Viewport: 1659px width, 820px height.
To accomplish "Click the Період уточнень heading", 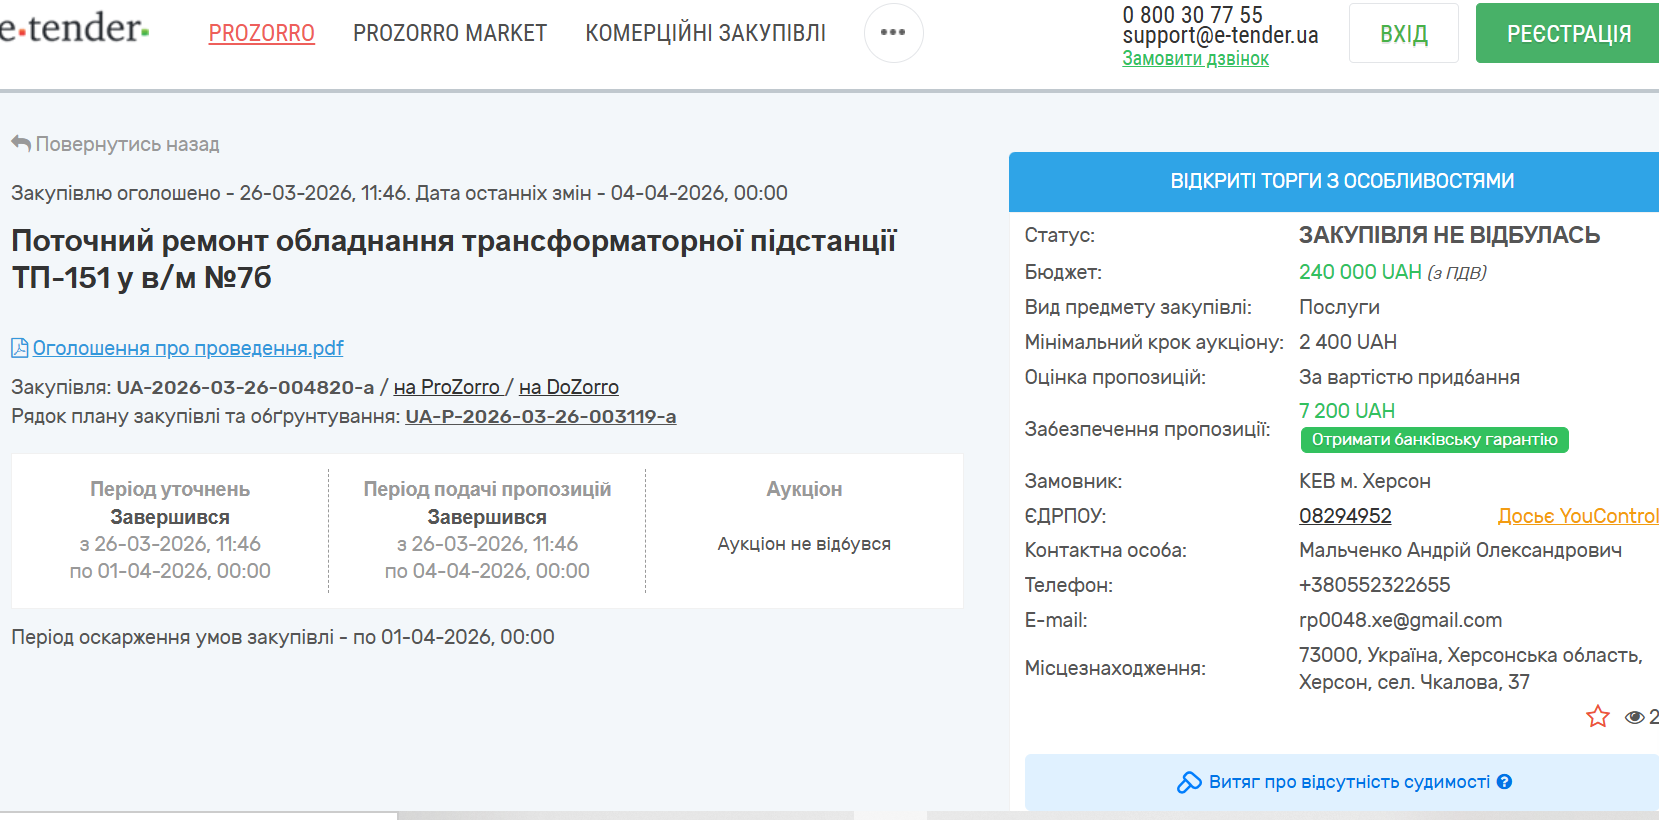I will click(170, 489).
